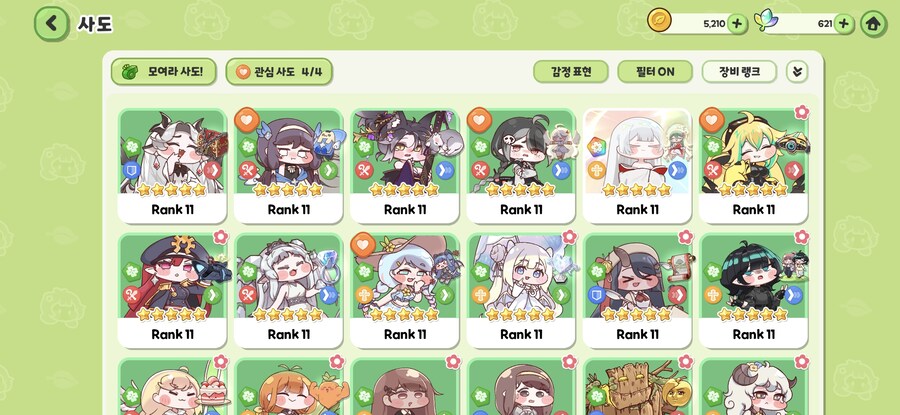
Task: Tap the butterfly crystal currency icon
Action: coord(765,21)
